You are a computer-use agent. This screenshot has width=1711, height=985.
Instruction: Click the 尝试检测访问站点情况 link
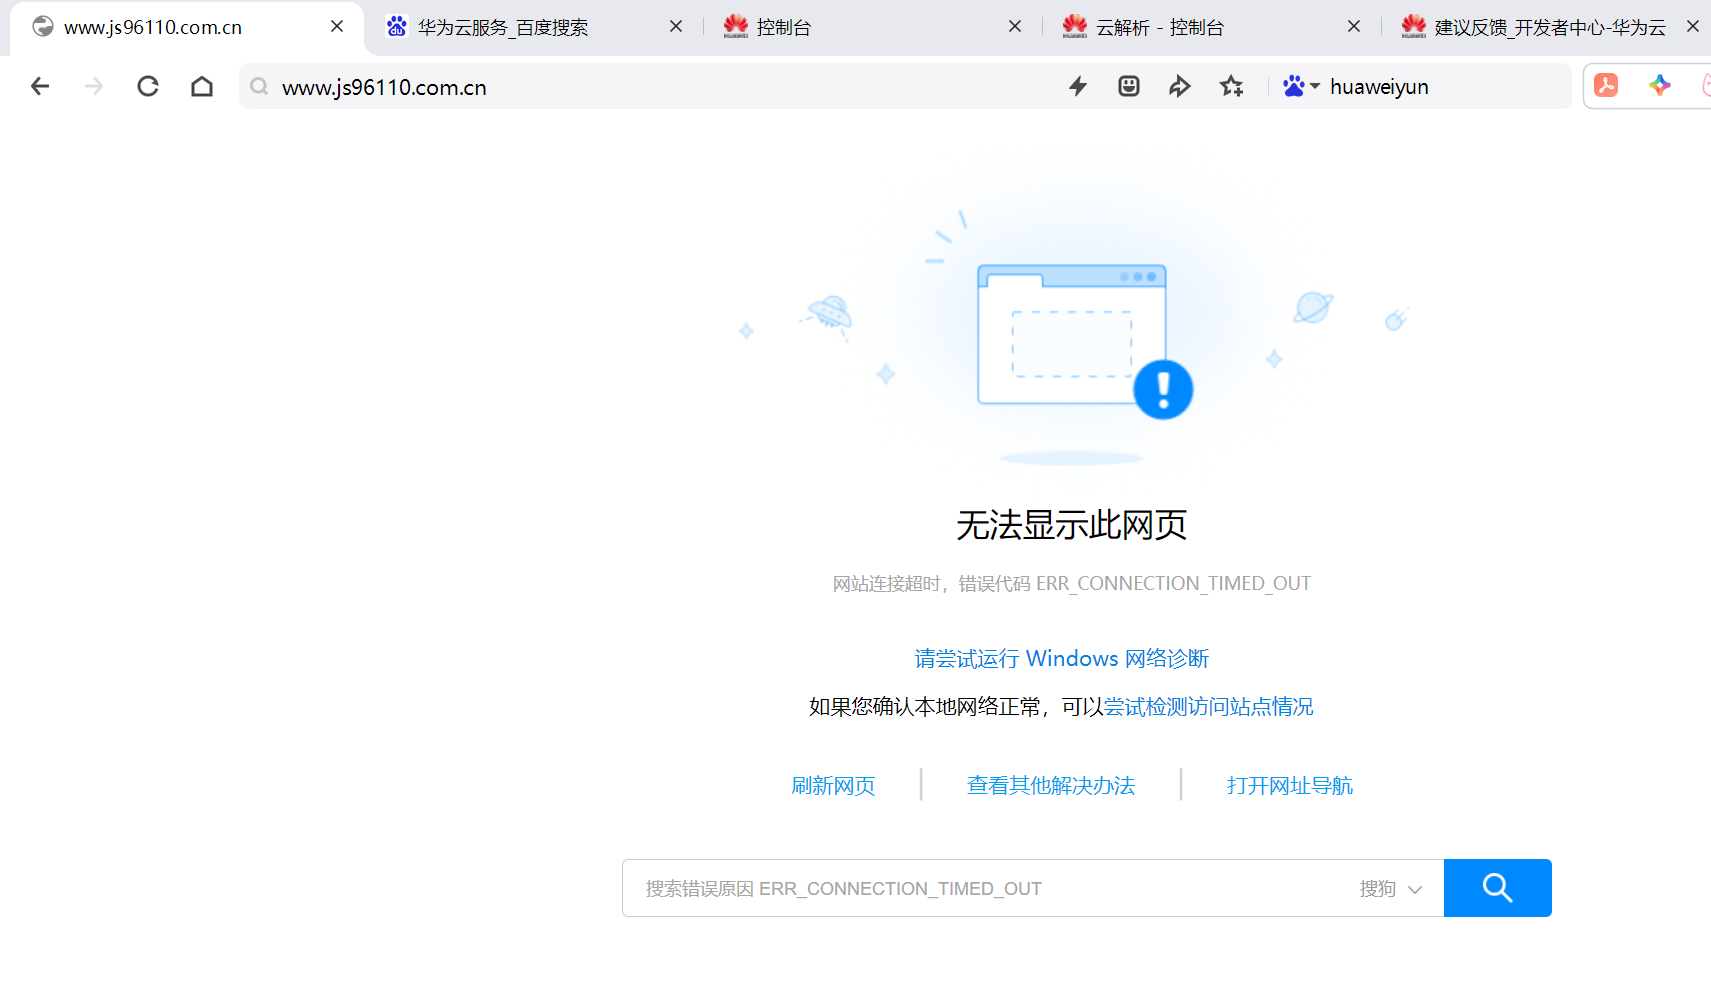(x=1208, y=707)
